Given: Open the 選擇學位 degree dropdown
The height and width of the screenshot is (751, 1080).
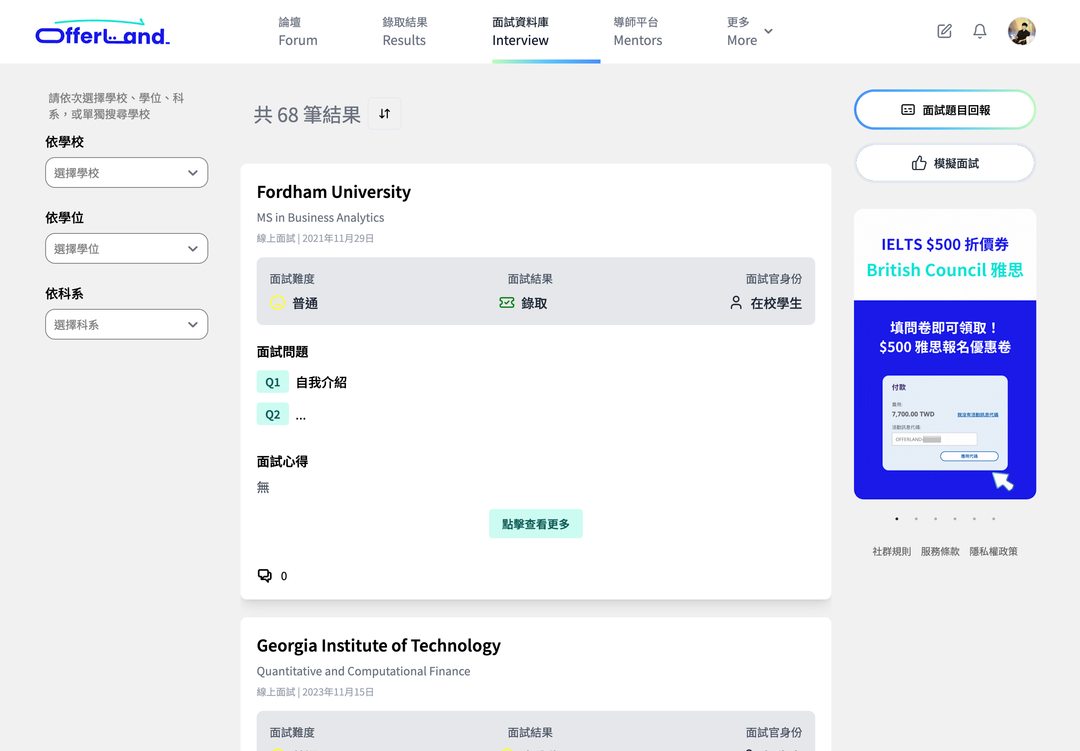Looking at the screenshot, I should tap(127, 249).
